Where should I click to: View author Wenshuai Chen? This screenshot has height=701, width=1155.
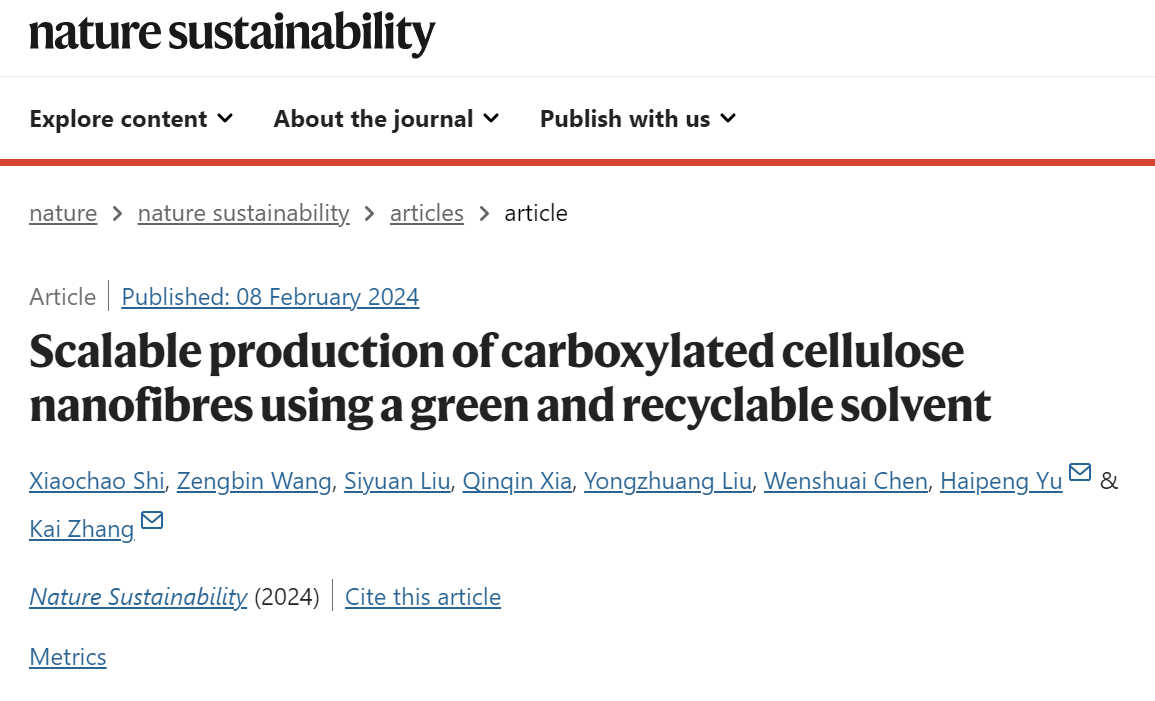[x=846, y=481]
